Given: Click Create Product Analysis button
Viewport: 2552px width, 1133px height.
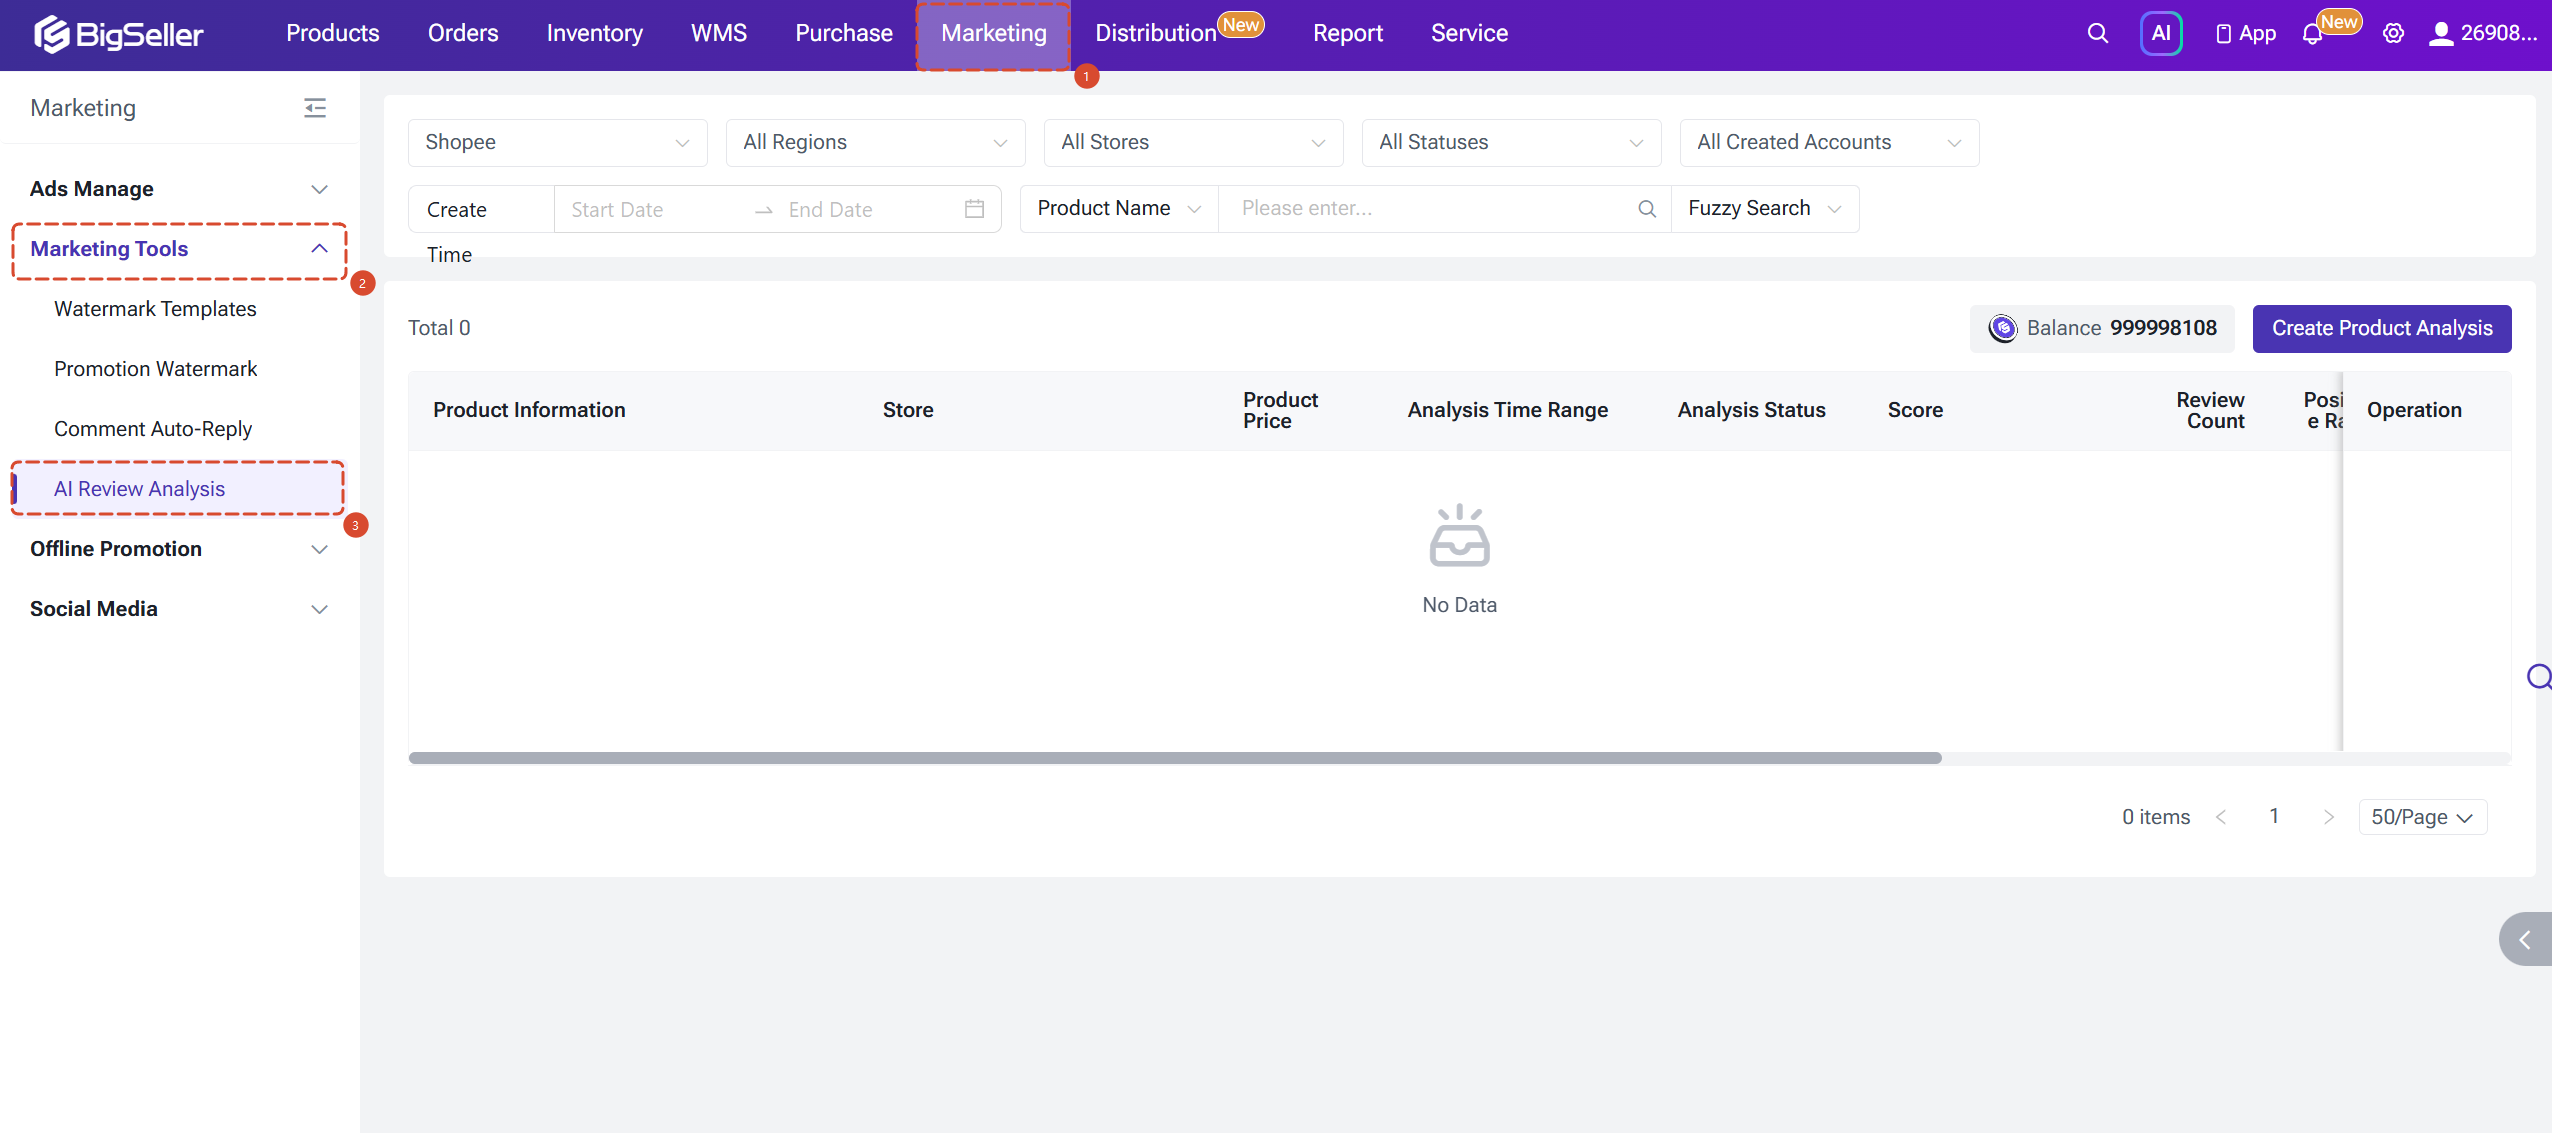Looking at the screenshot, I should 2382,328.
